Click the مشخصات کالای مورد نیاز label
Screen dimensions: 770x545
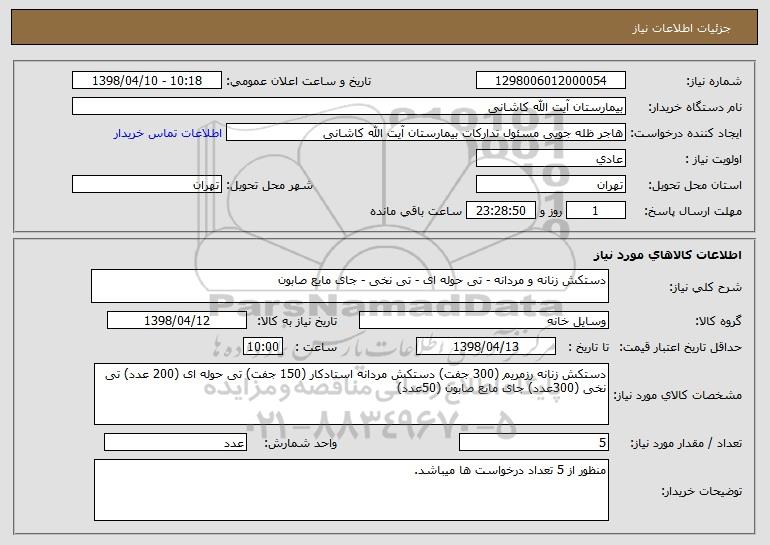point(678,395)
